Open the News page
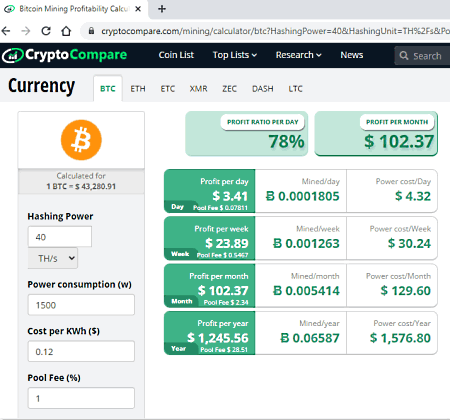Viewport: 450px width, 420px height. (352, 55)
